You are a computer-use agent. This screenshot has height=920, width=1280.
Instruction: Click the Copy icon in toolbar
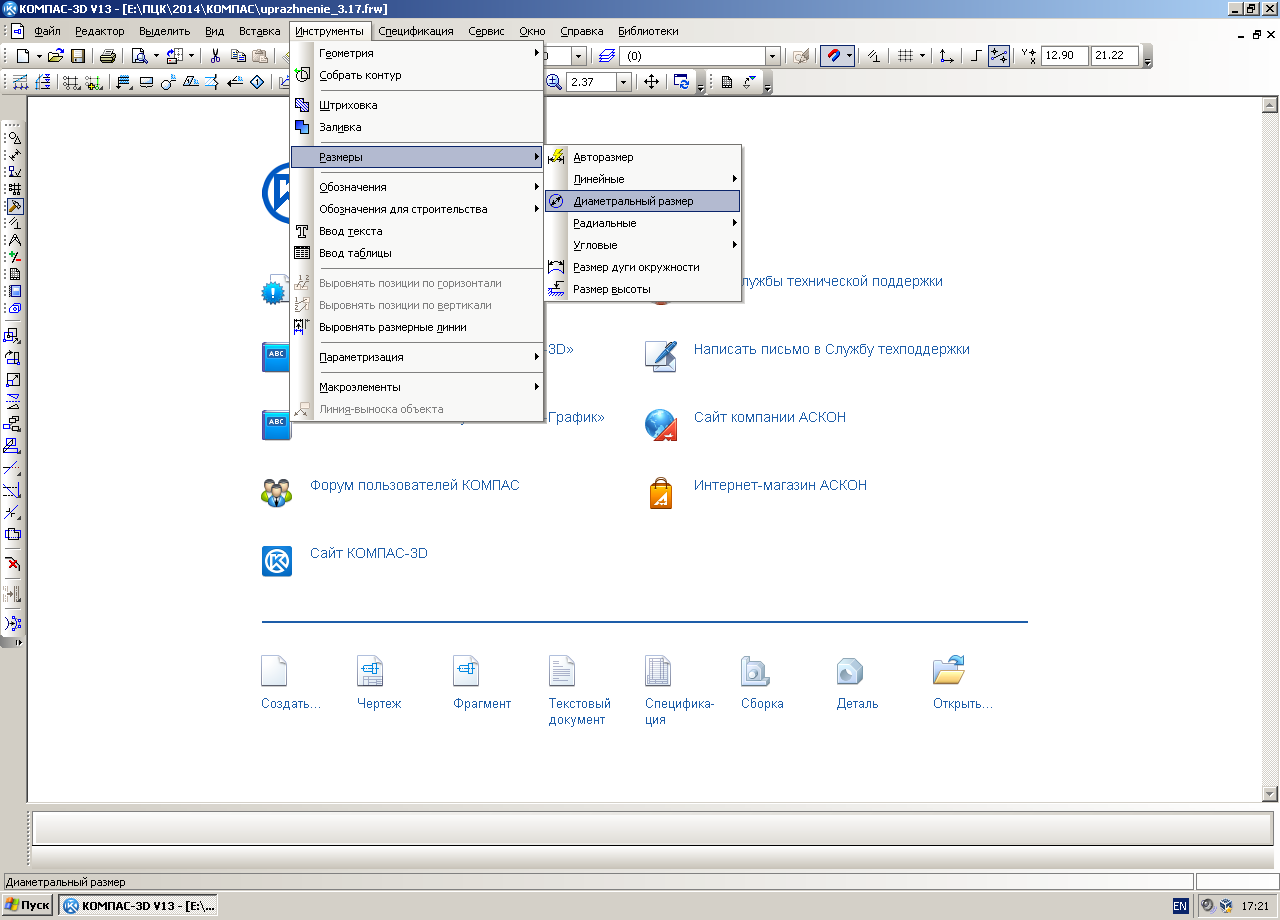coord(238,56)
